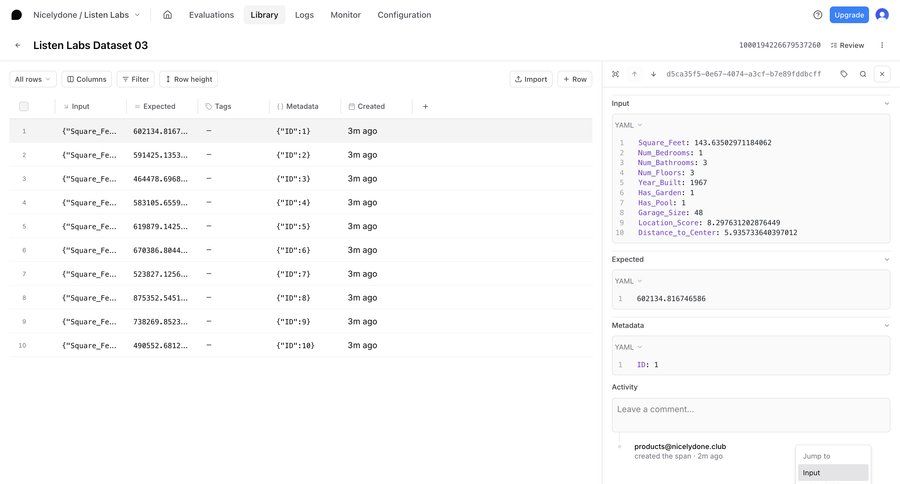Click row ID d5ca35f5-0e67-4074 text
The height and width of the screenshot is (484, 900).
743,74
